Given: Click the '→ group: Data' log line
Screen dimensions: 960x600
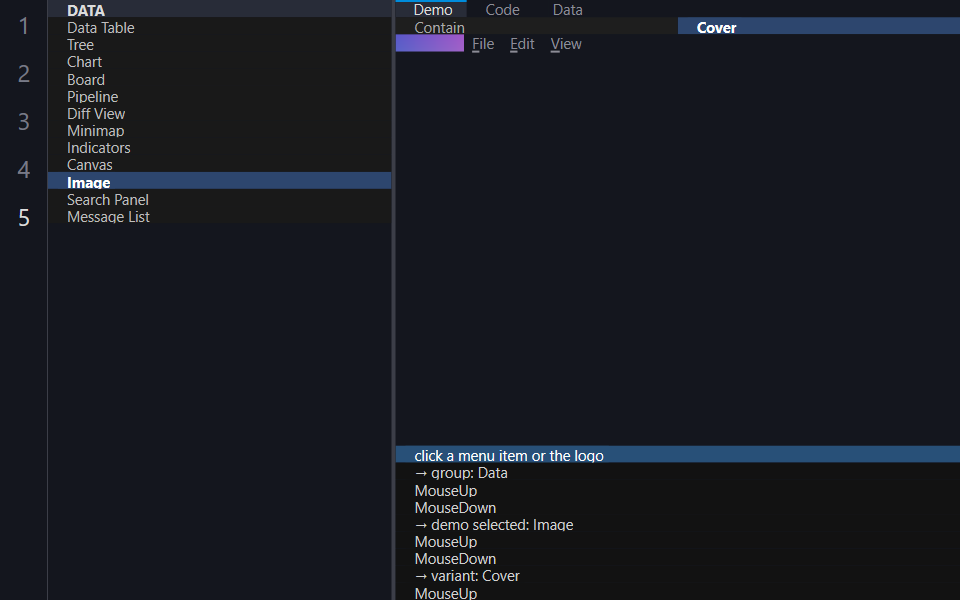Looking at the screenshot, I should (678, 473).
